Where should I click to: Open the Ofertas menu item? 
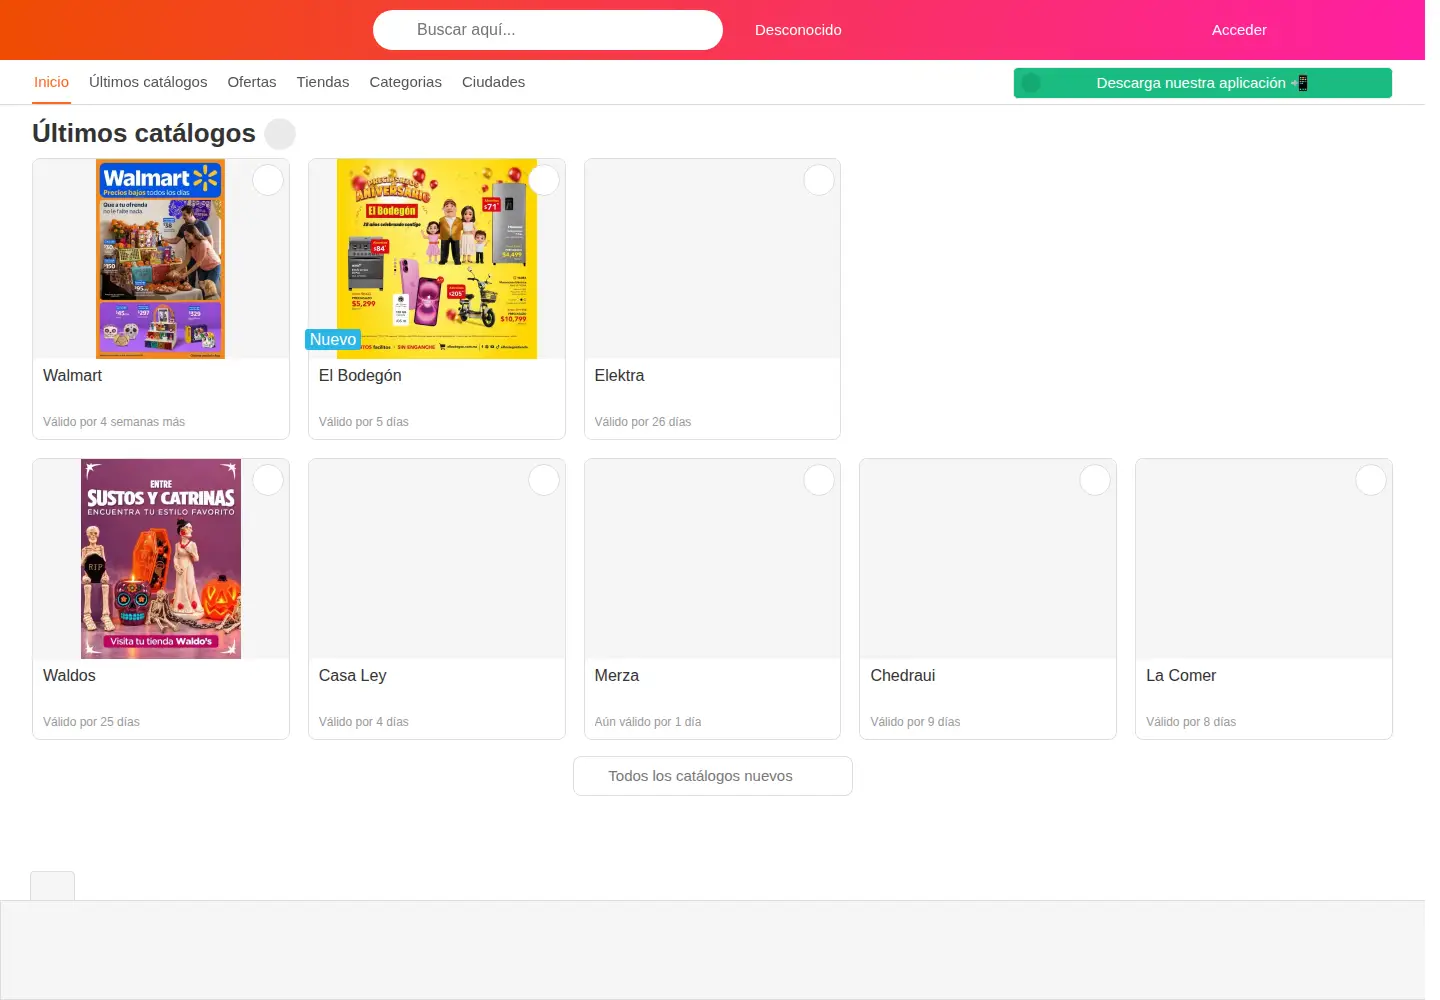point(252,82)
